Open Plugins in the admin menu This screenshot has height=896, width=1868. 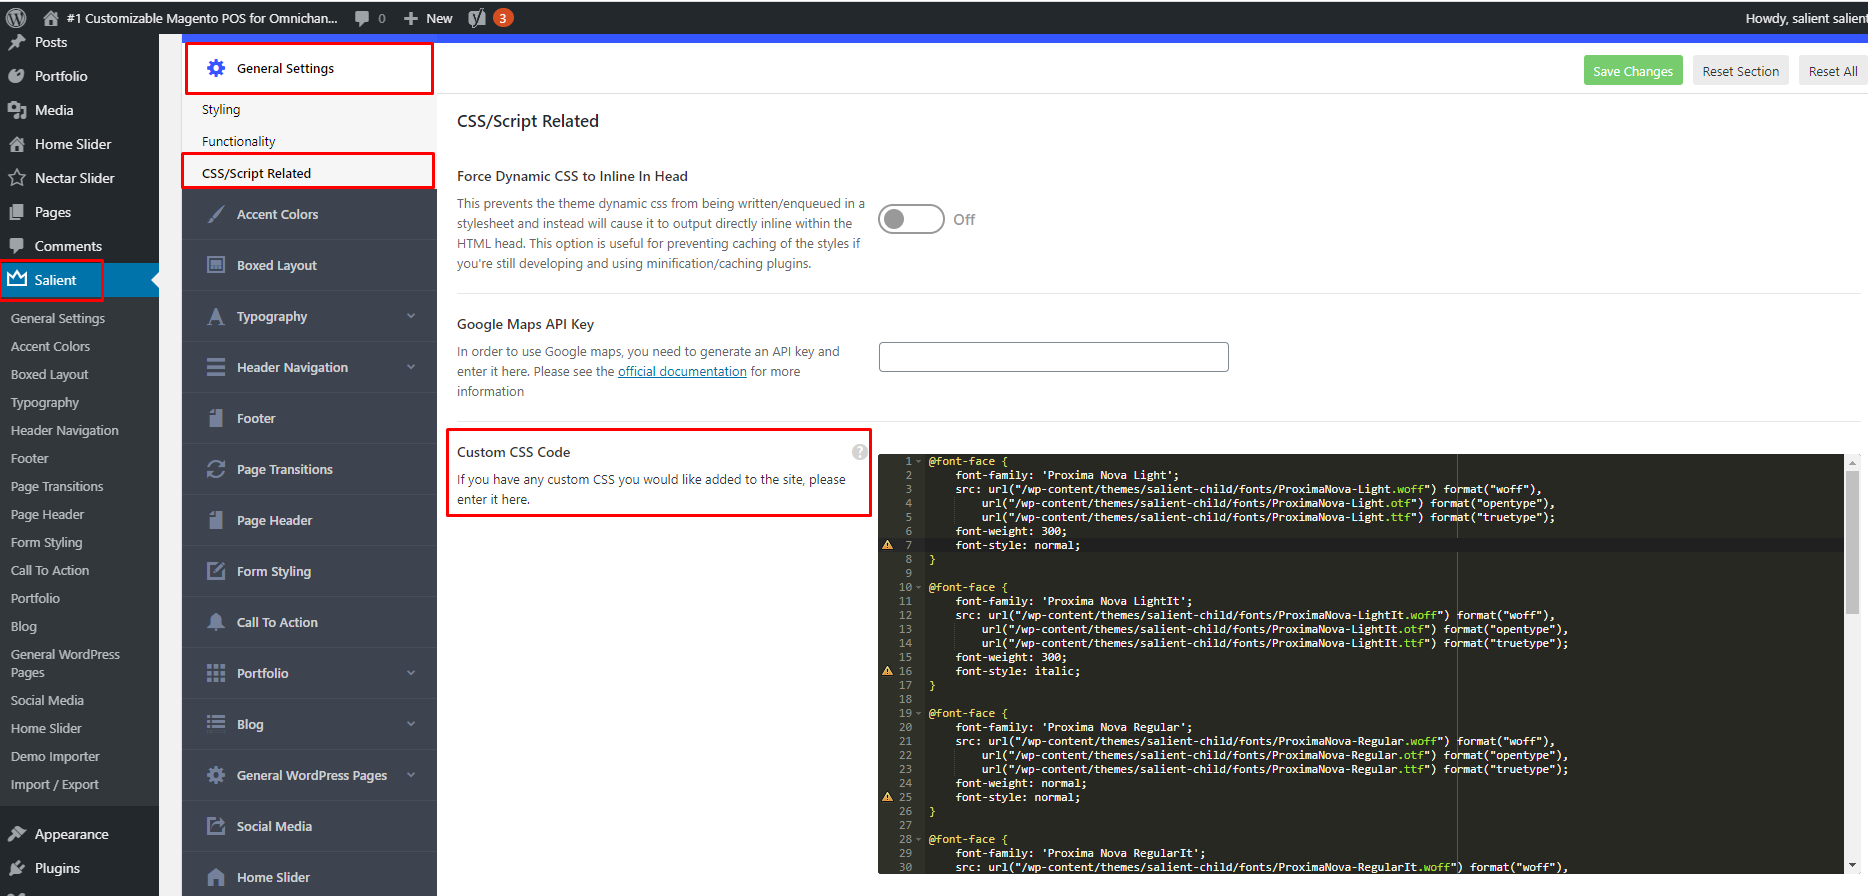(x=57, y=868)
